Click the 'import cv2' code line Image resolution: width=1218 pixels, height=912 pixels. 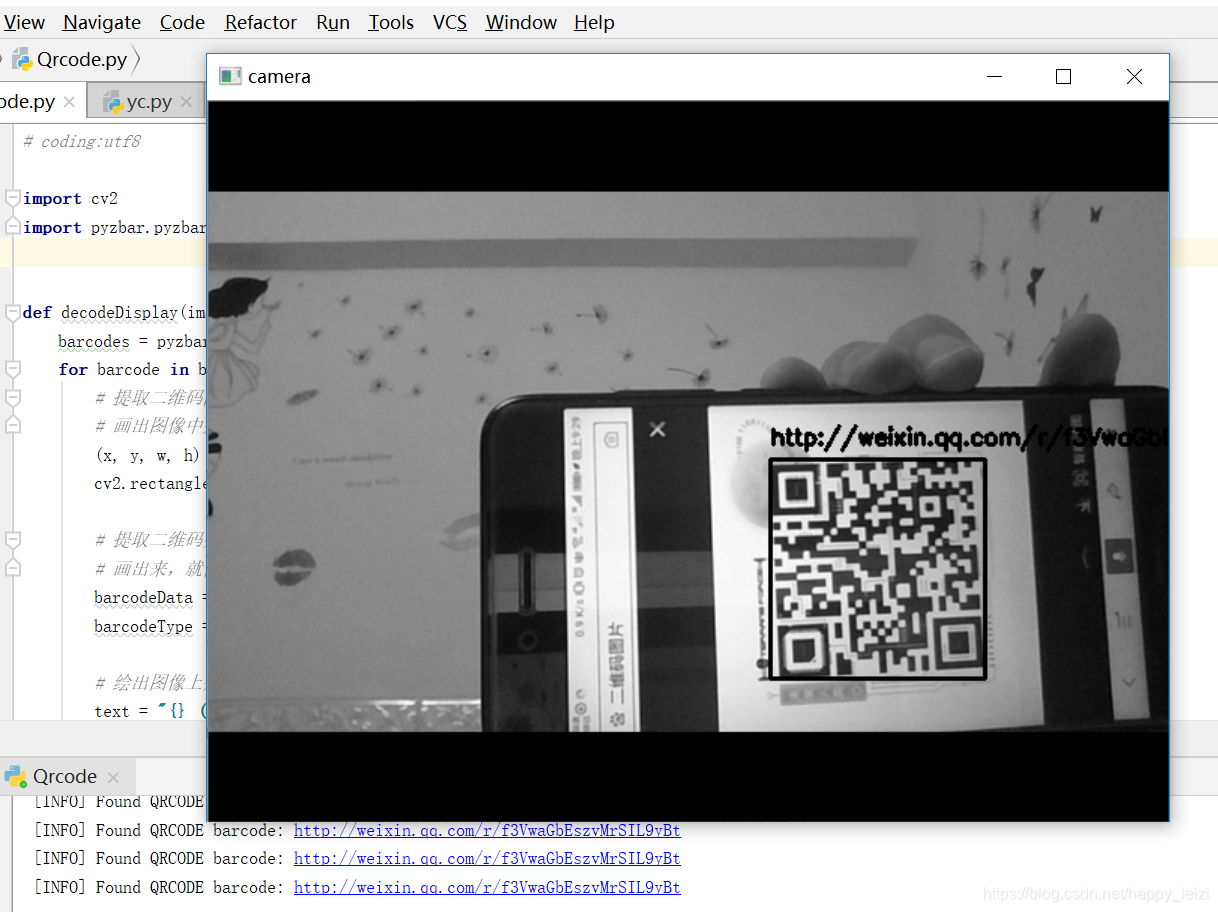point(71,198)
